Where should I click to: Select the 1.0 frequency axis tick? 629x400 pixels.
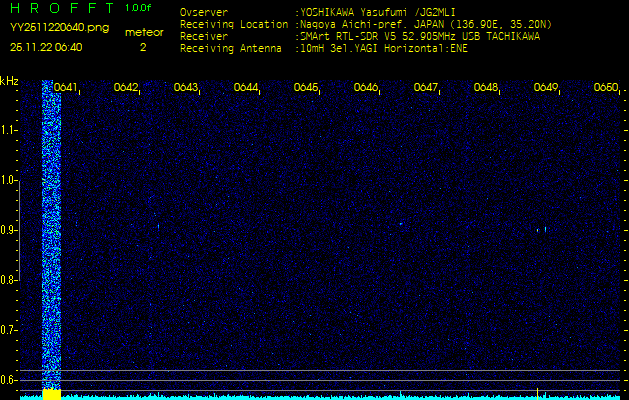point(9,180)
